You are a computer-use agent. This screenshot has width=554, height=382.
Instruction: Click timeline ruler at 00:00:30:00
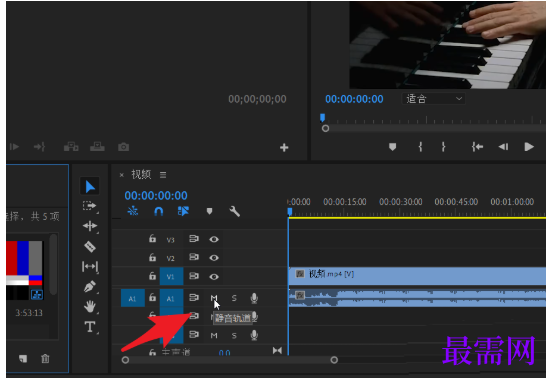pyautogui.click(x=401, y=202)
